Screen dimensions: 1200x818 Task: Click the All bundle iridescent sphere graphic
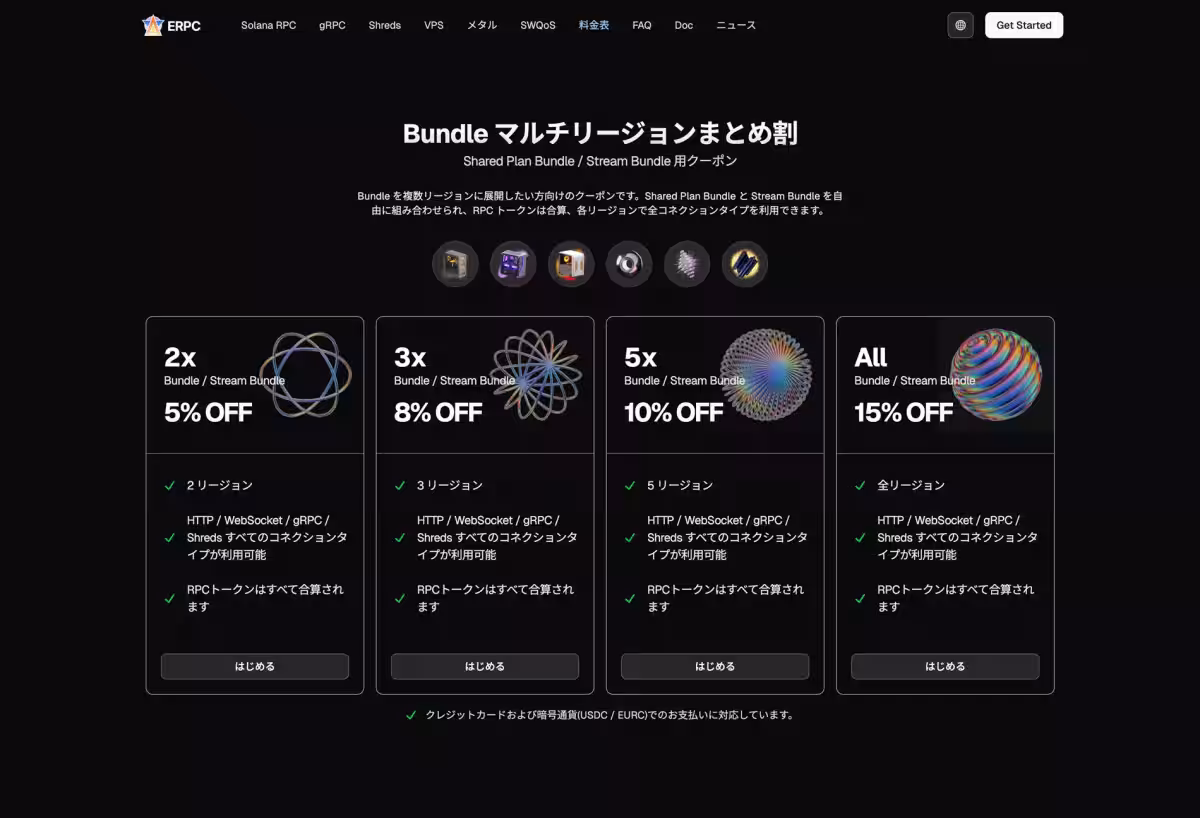pos(995,374)
